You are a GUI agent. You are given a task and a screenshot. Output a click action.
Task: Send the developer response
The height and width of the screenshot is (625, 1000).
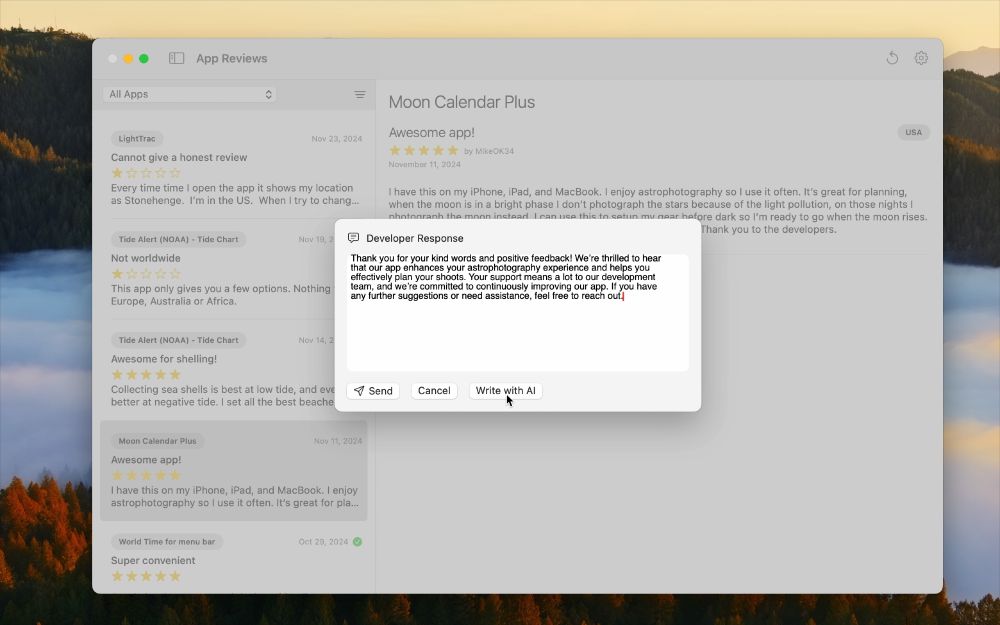pyautogui.click(x=373, y=391)
